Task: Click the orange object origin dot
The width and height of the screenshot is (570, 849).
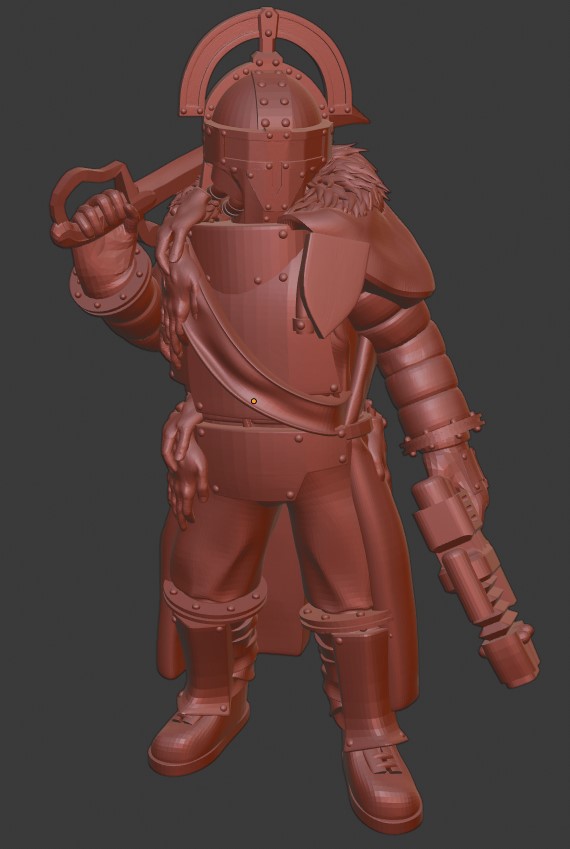Action: tap(254, 401)
